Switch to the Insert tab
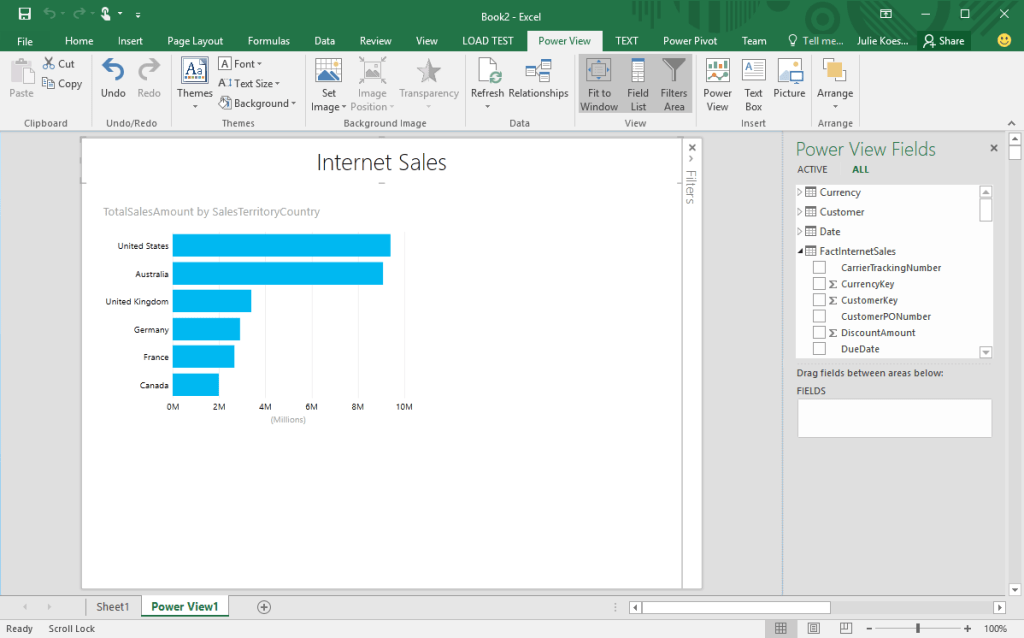 (130, 40)
